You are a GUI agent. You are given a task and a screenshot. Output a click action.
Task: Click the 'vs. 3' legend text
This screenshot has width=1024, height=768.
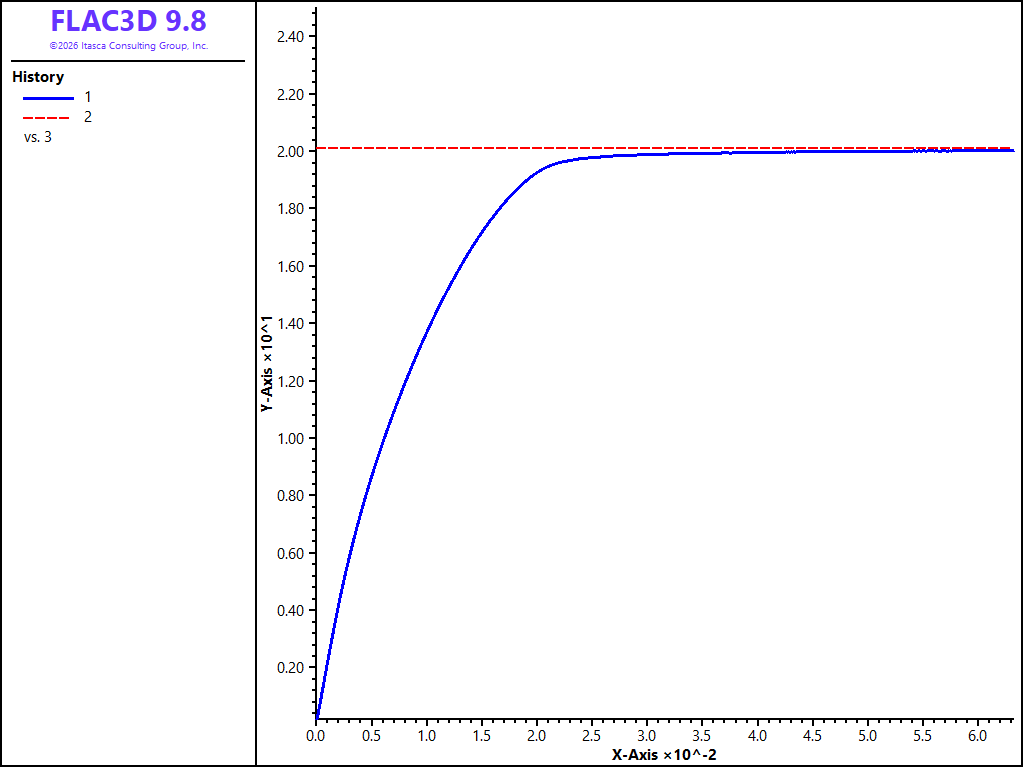(38, 138)
